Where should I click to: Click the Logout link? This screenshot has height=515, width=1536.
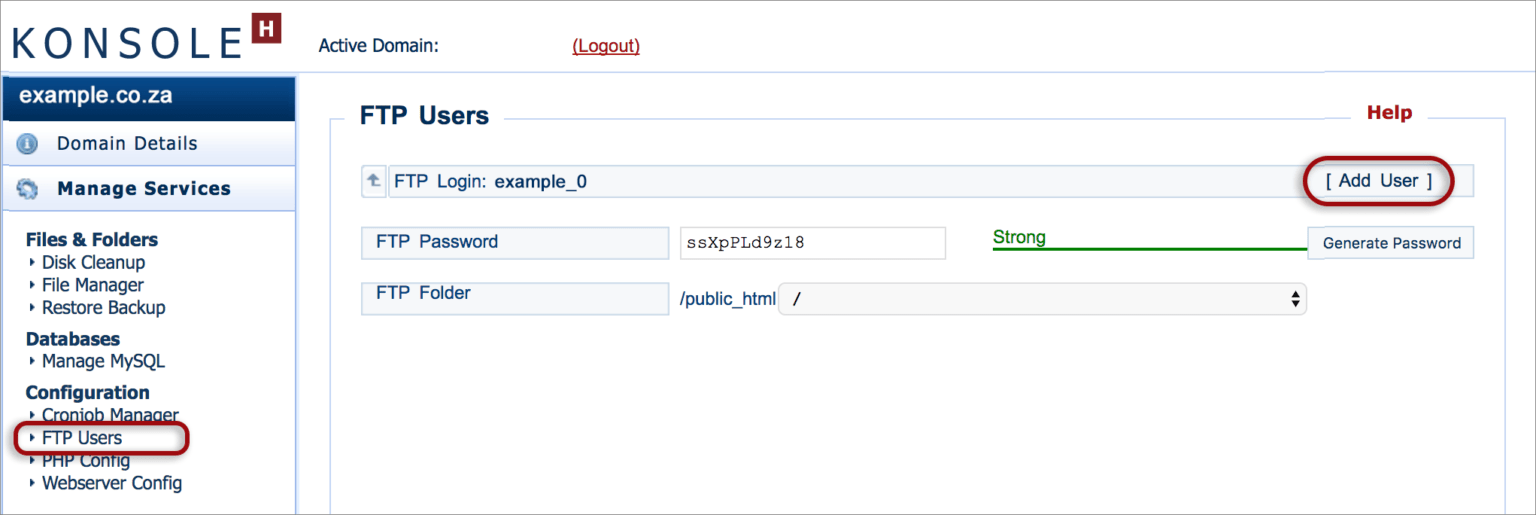pyautogui.click(x=606, y=46)
